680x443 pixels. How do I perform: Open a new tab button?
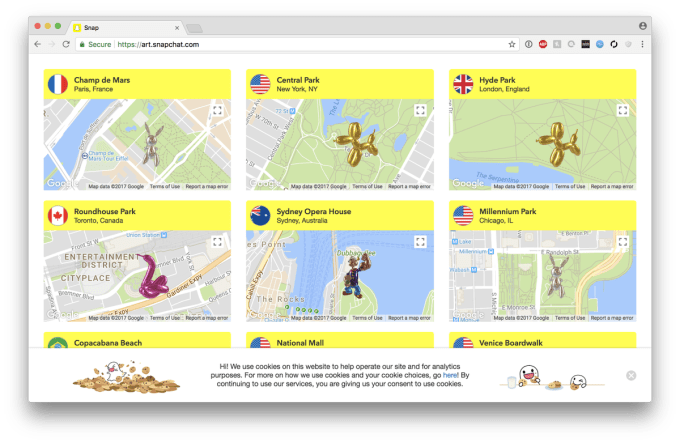pyautogui.click(x=194, y=29)
